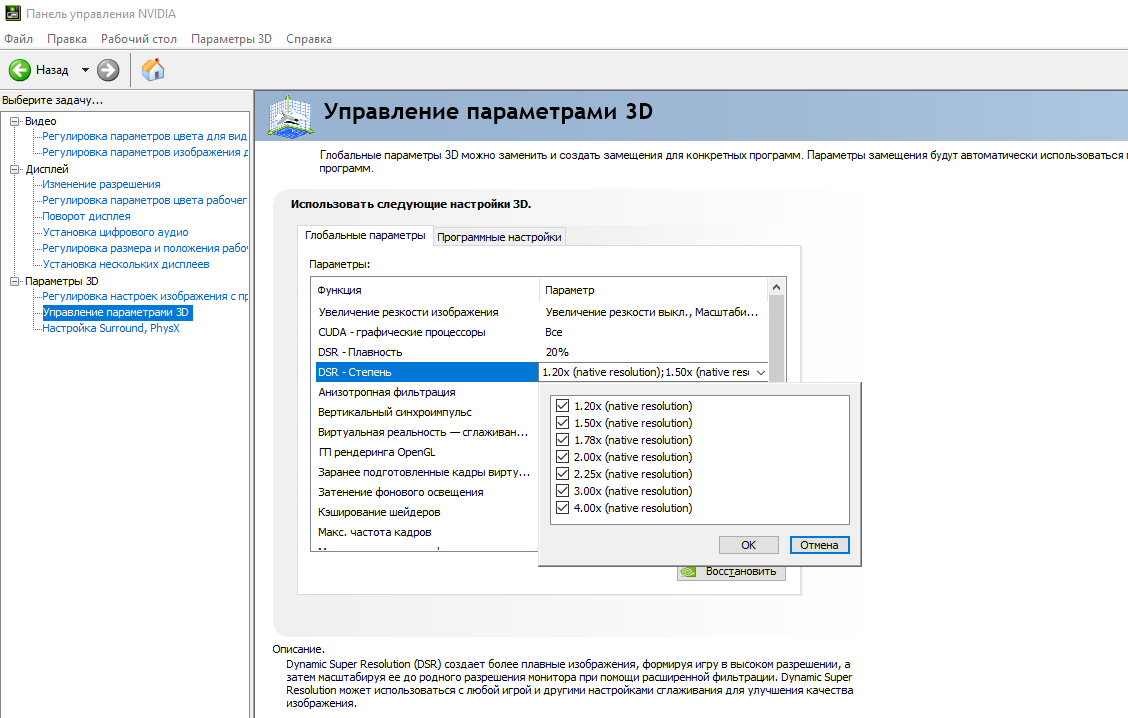
Task: Open the Файл menu
Action: 19,39
